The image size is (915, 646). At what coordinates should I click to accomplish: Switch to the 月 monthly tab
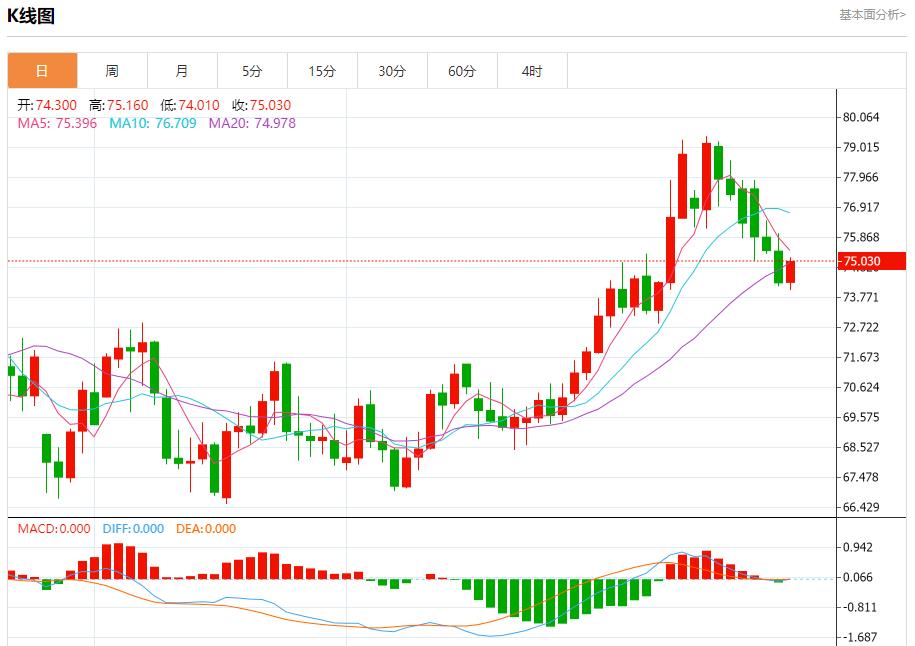click(x=182, y=71)
